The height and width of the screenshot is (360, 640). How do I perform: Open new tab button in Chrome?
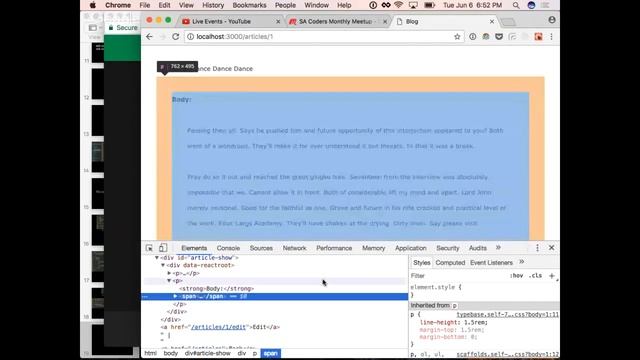(508, 22)
